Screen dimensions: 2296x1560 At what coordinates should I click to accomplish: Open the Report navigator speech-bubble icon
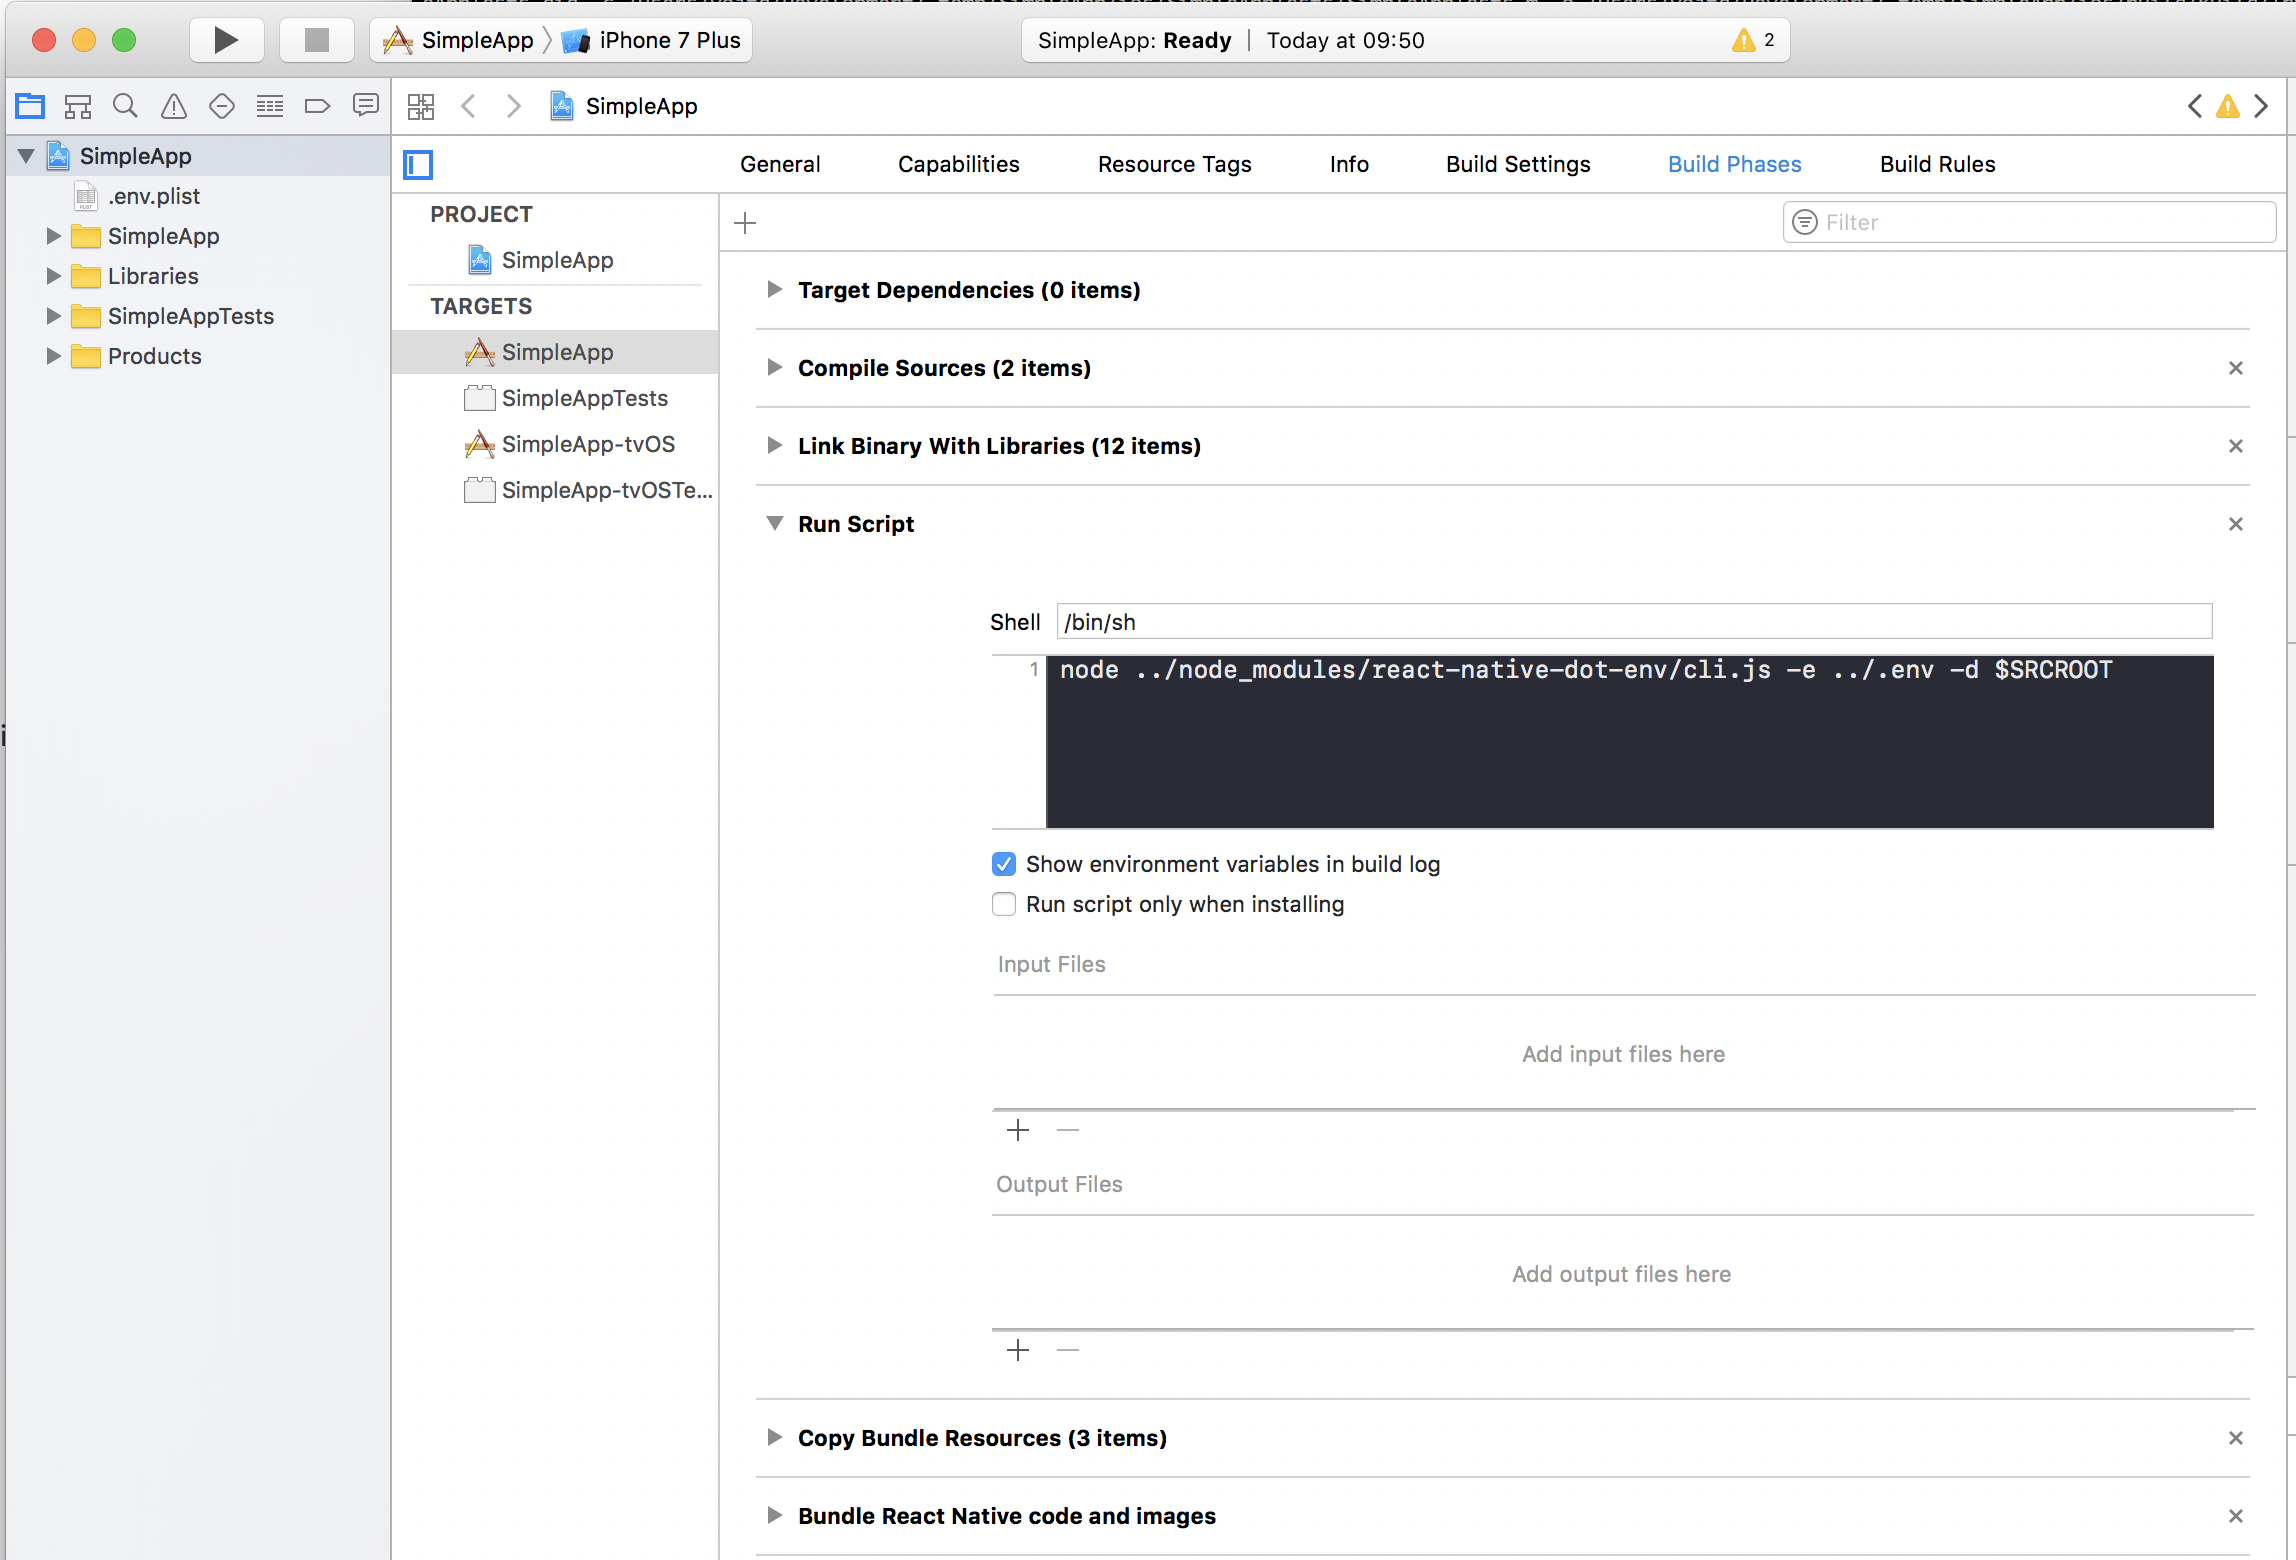[366, 106]
